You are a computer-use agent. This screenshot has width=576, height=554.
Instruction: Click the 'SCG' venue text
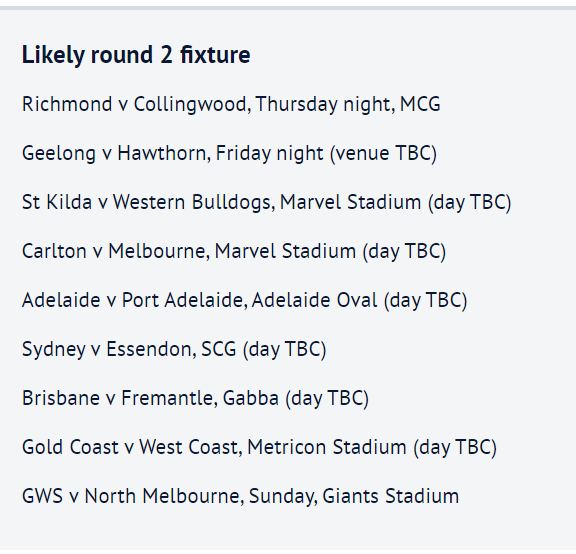tap(219, 349)
